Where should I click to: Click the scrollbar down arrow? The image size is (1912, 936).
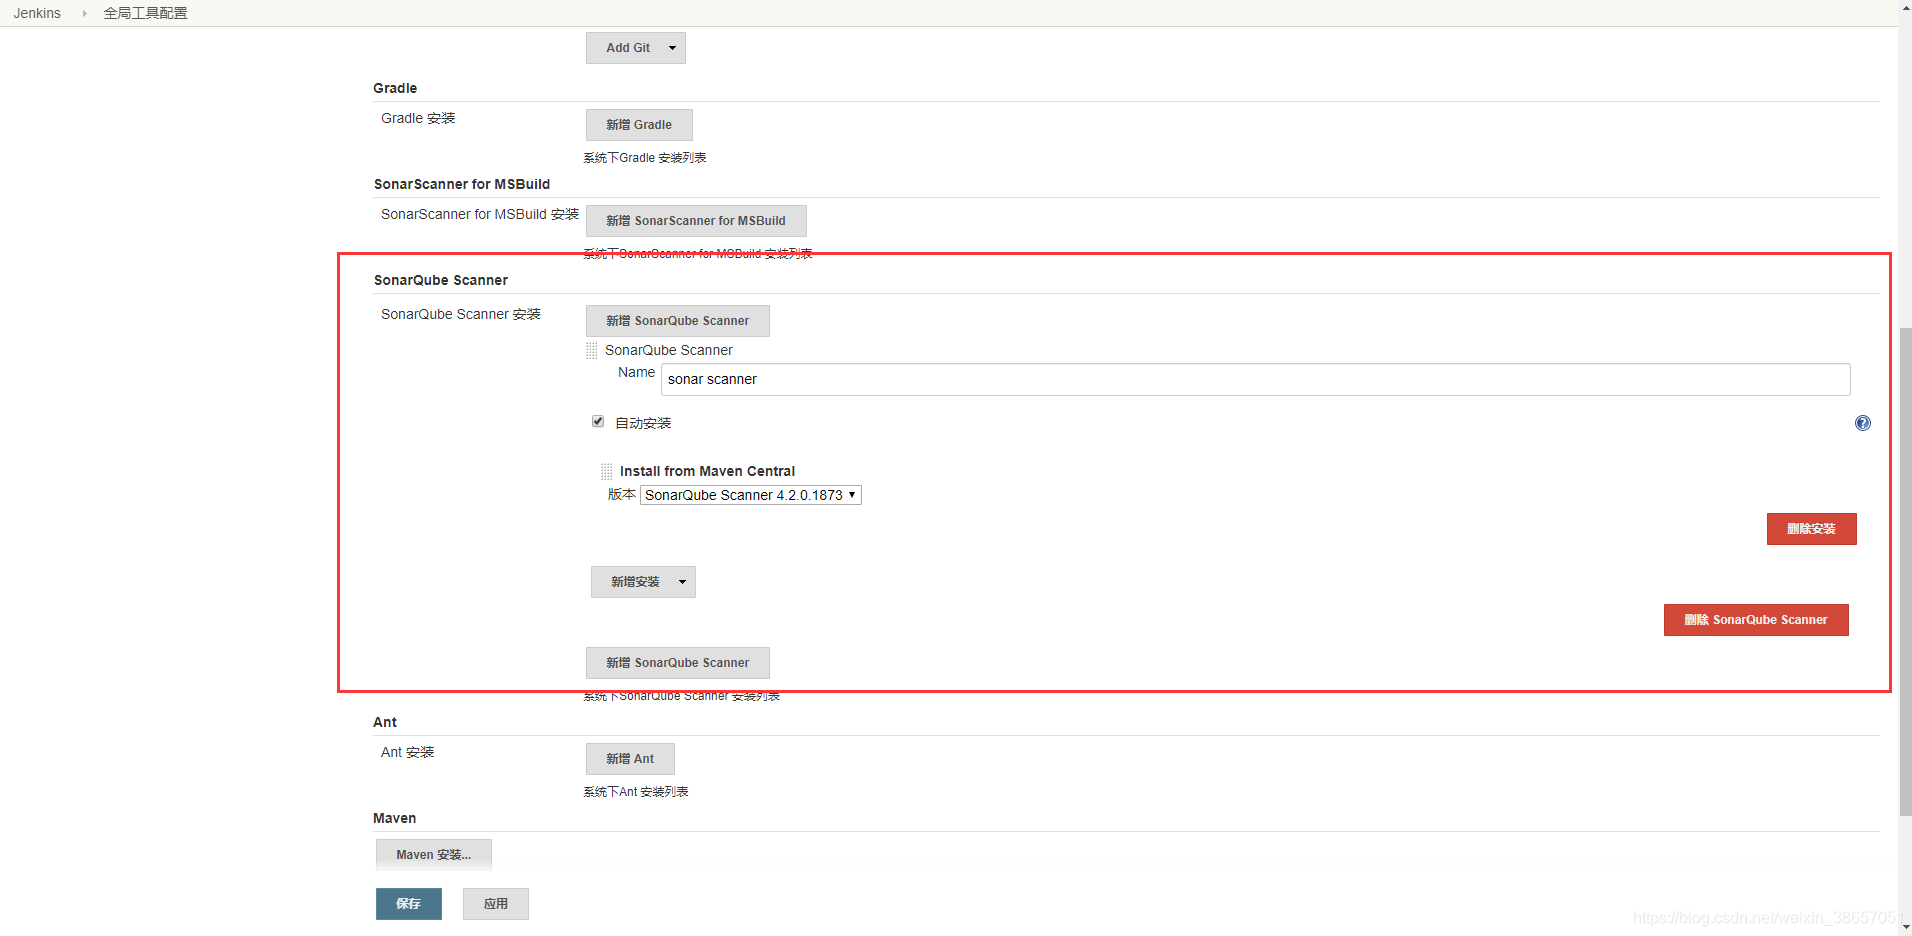tap(1905, 927)
